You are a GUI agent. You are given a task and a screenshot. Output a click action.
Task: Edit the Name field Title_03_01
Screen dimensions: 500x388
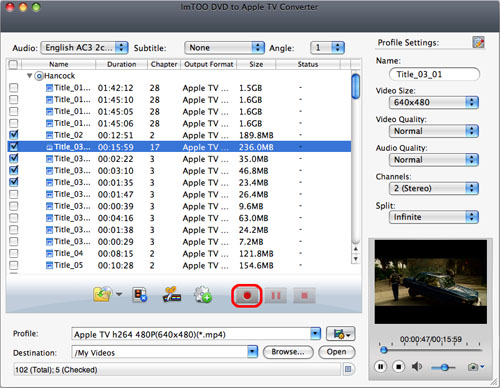coord(434,74)
